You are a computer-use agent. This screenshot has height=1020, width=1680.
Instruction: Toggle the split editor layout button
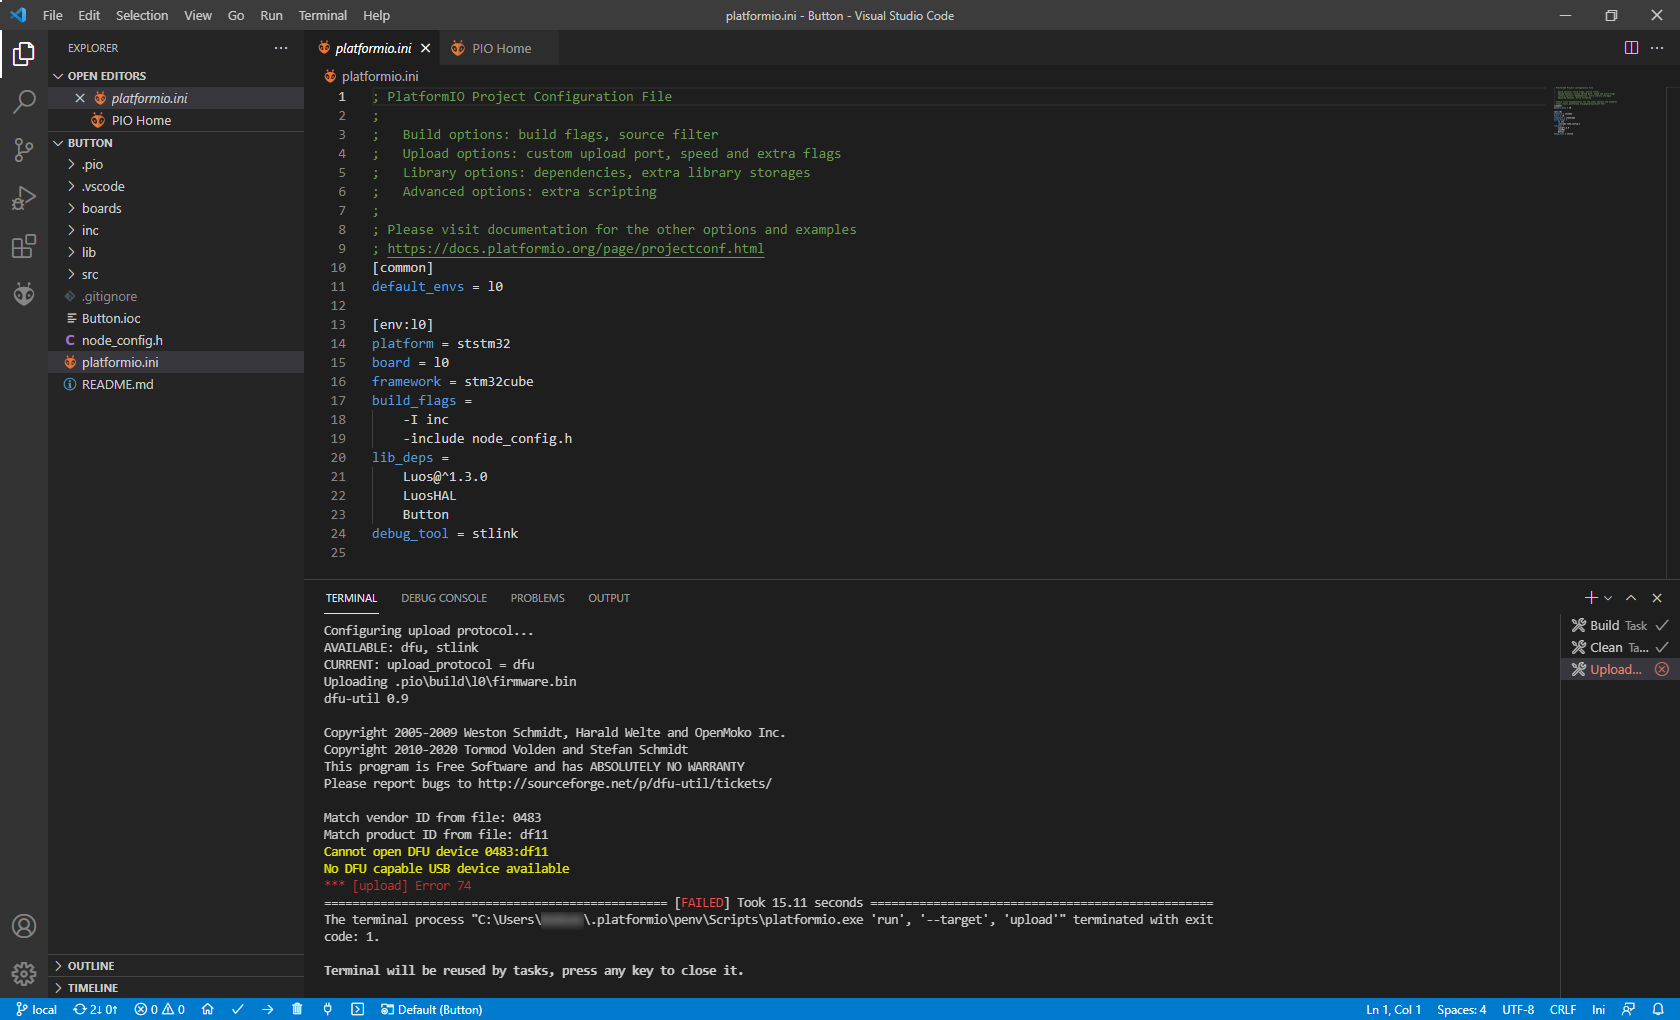click(1631, 48)
